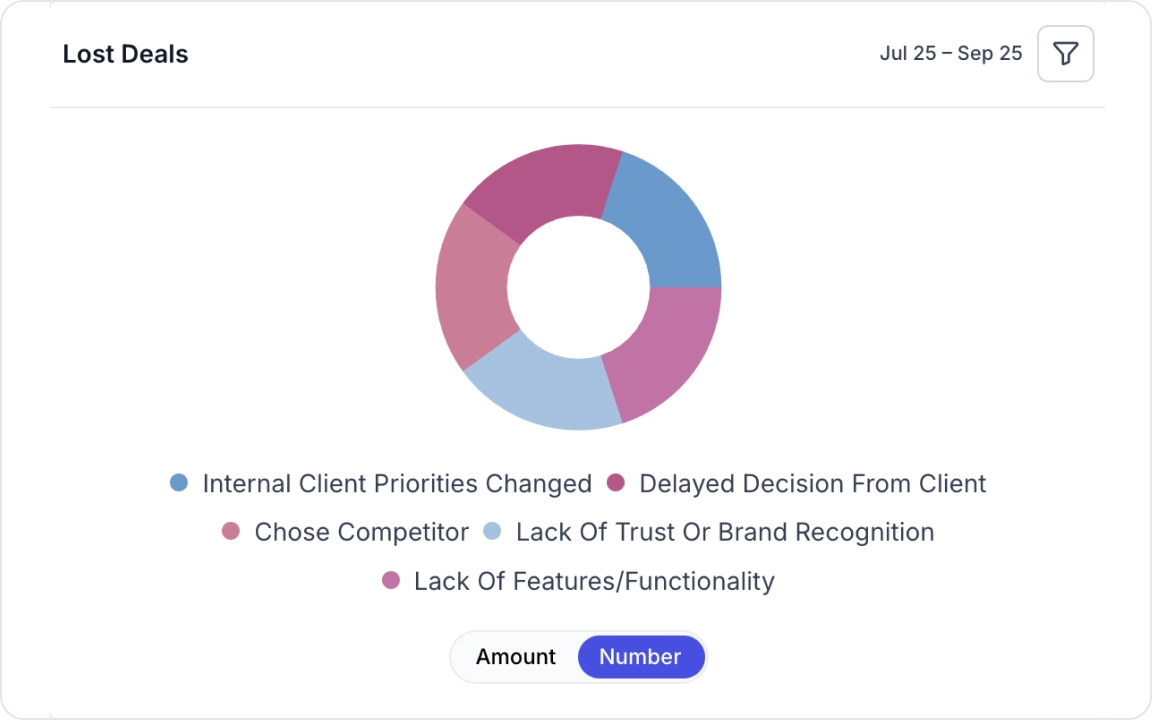Open the filter funnel icon
The width and height of the screenshot is (1152, 720).
[1065, 54]
